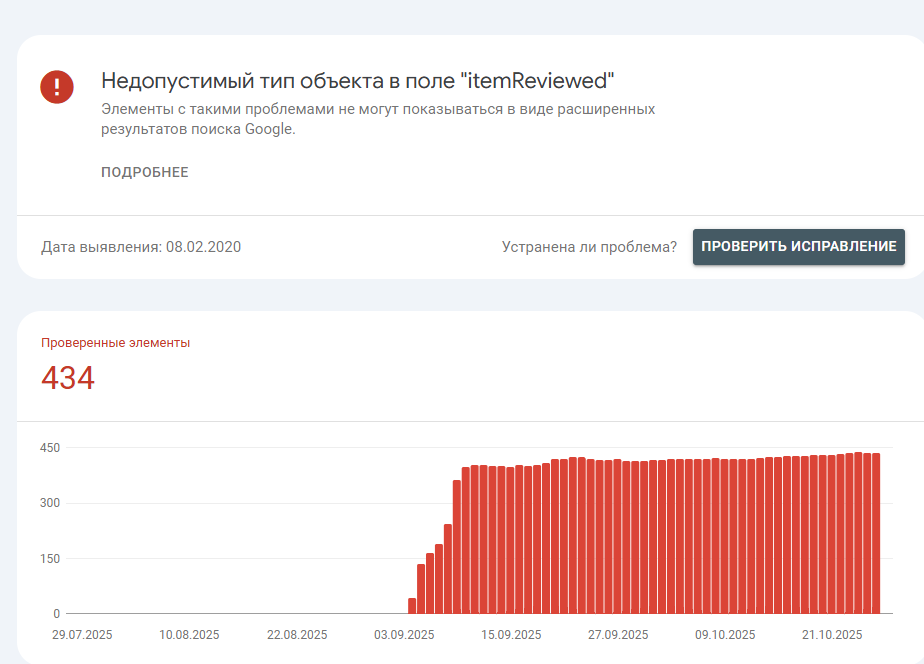Click the error title mentioning itemReviewed
Screen dimensions: 924x664
click(x=358, y=80)
